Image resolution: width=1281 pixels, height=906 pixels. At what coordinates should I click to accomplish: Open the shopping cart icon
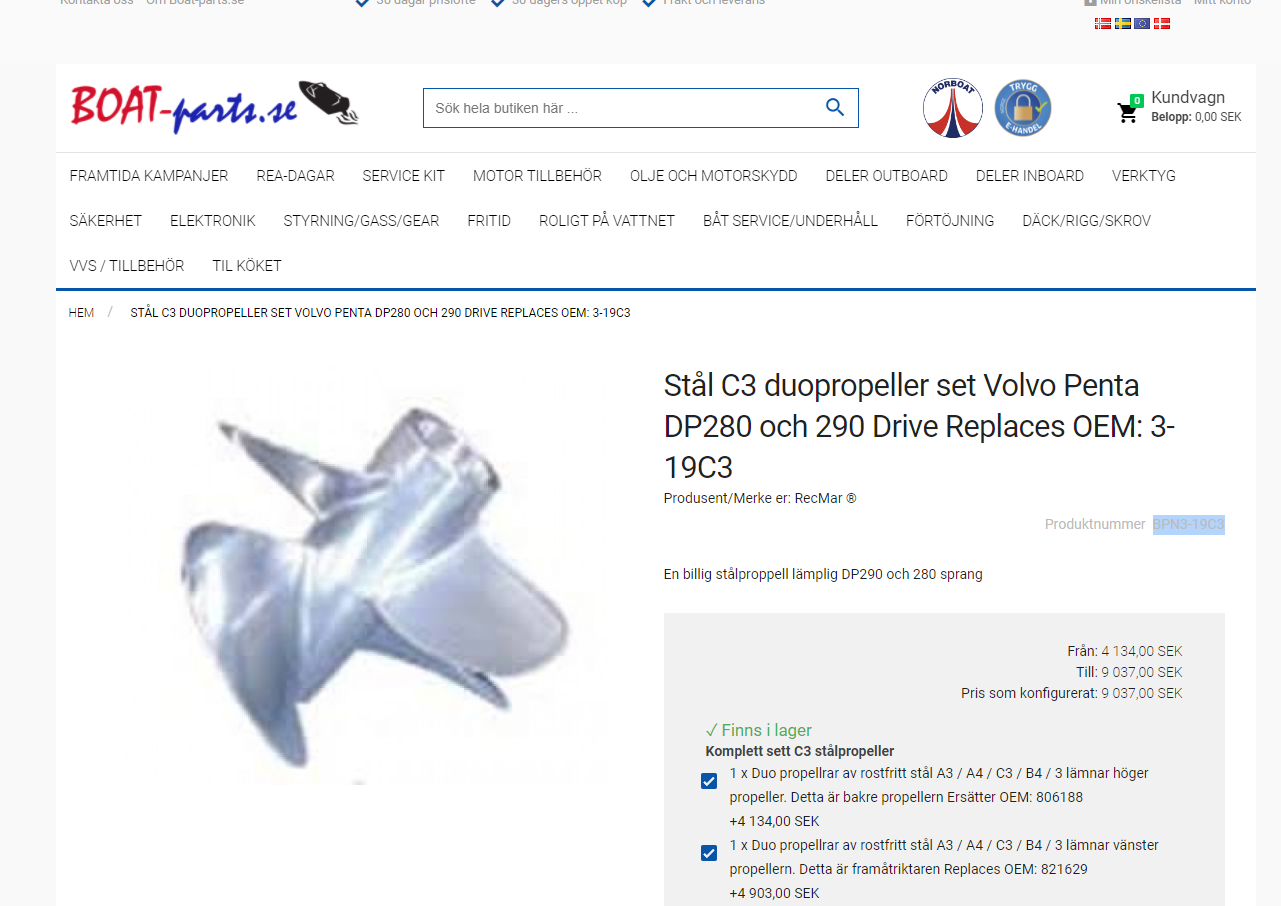coord(1128,112)
